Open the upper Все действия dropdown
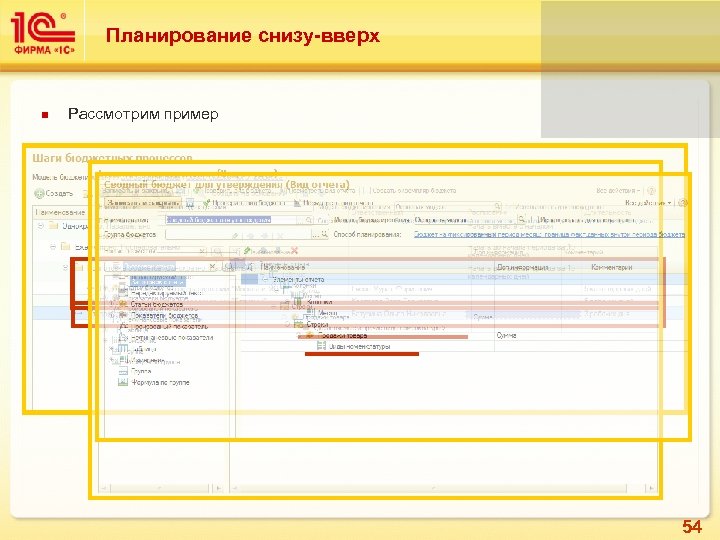This screenshot has height=540, width=720. [x=618, y=190]
